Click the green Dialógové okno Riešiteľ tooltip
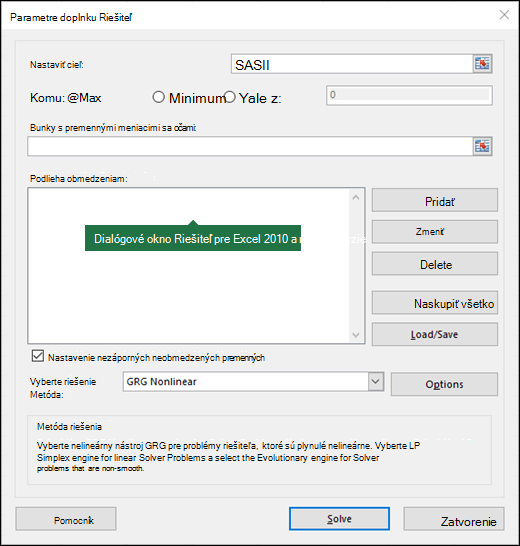Image resolution: width=520 pixels, height=546 pixels. pyautogui.click(x=193, y=238)
